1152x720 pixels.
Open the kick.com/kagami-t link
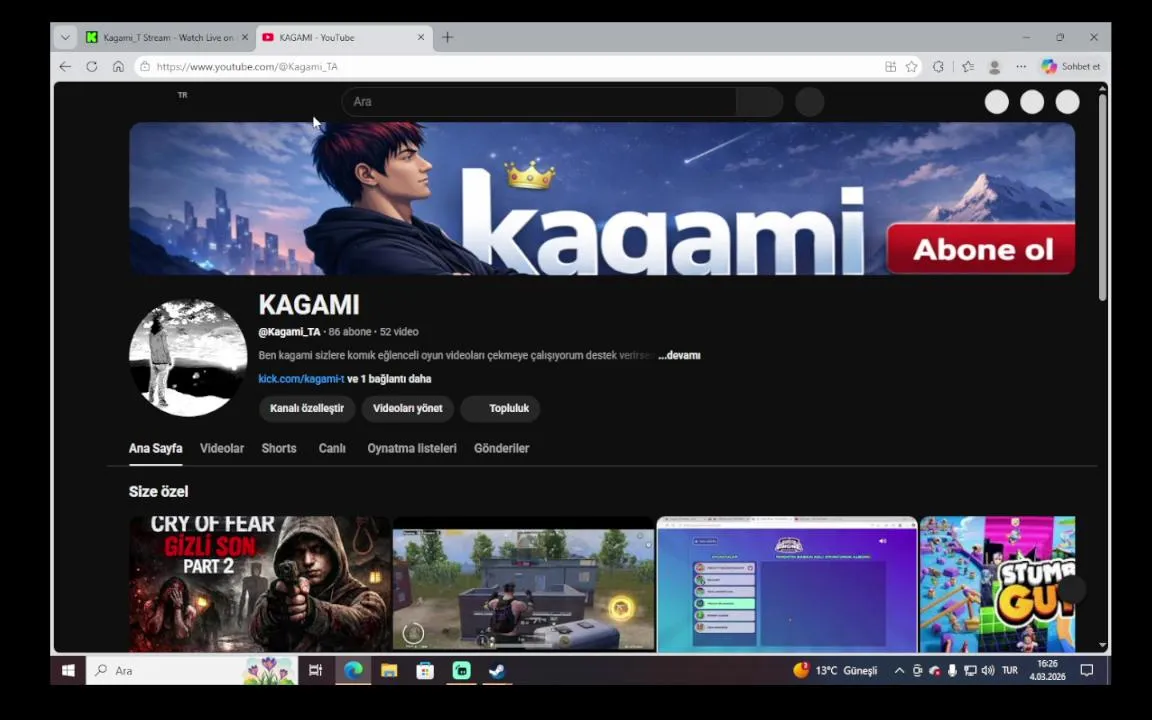301,379
